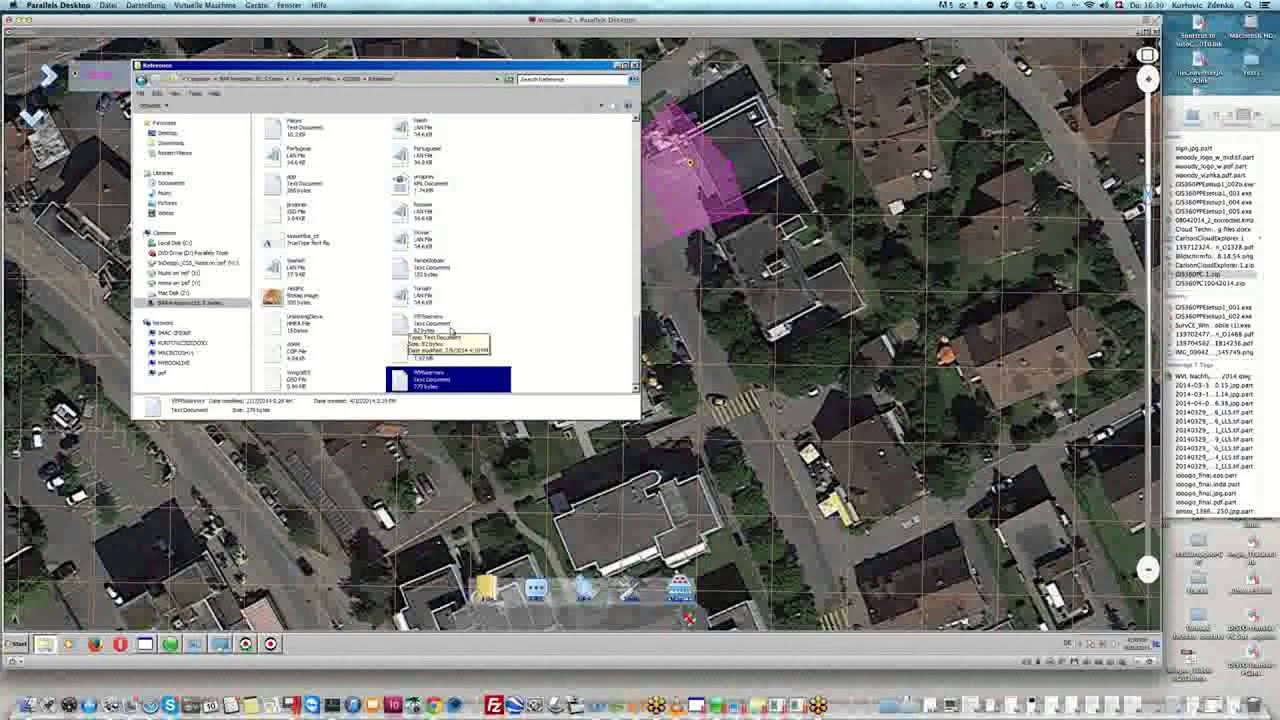This screenshot has height=720, width=1280.
Task: Select the blue building tool in map toolbar
Action: [x=679, y=590]
